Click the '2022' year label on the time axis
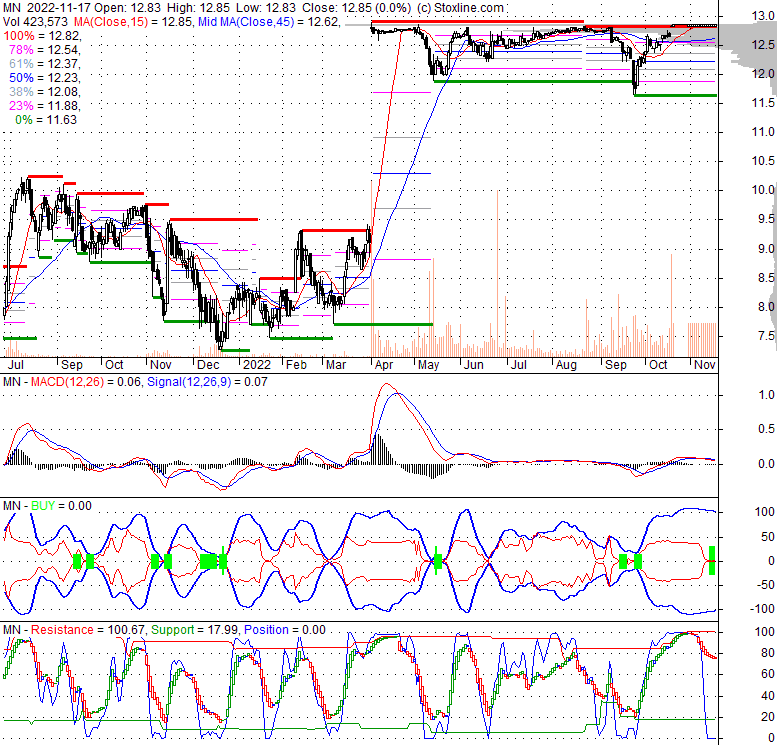778x746 pixels. tap(257, 365)
